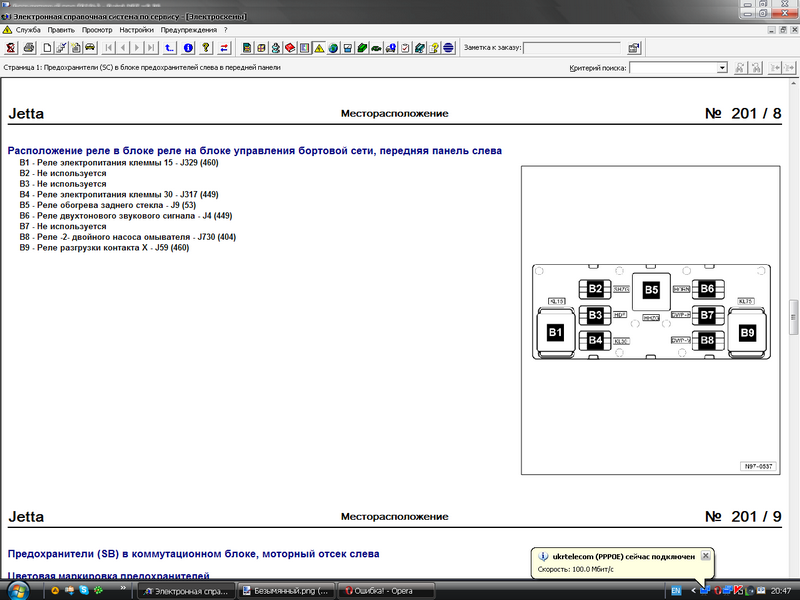Switch to the Безымянный.png taskbar window

[287, 591]
